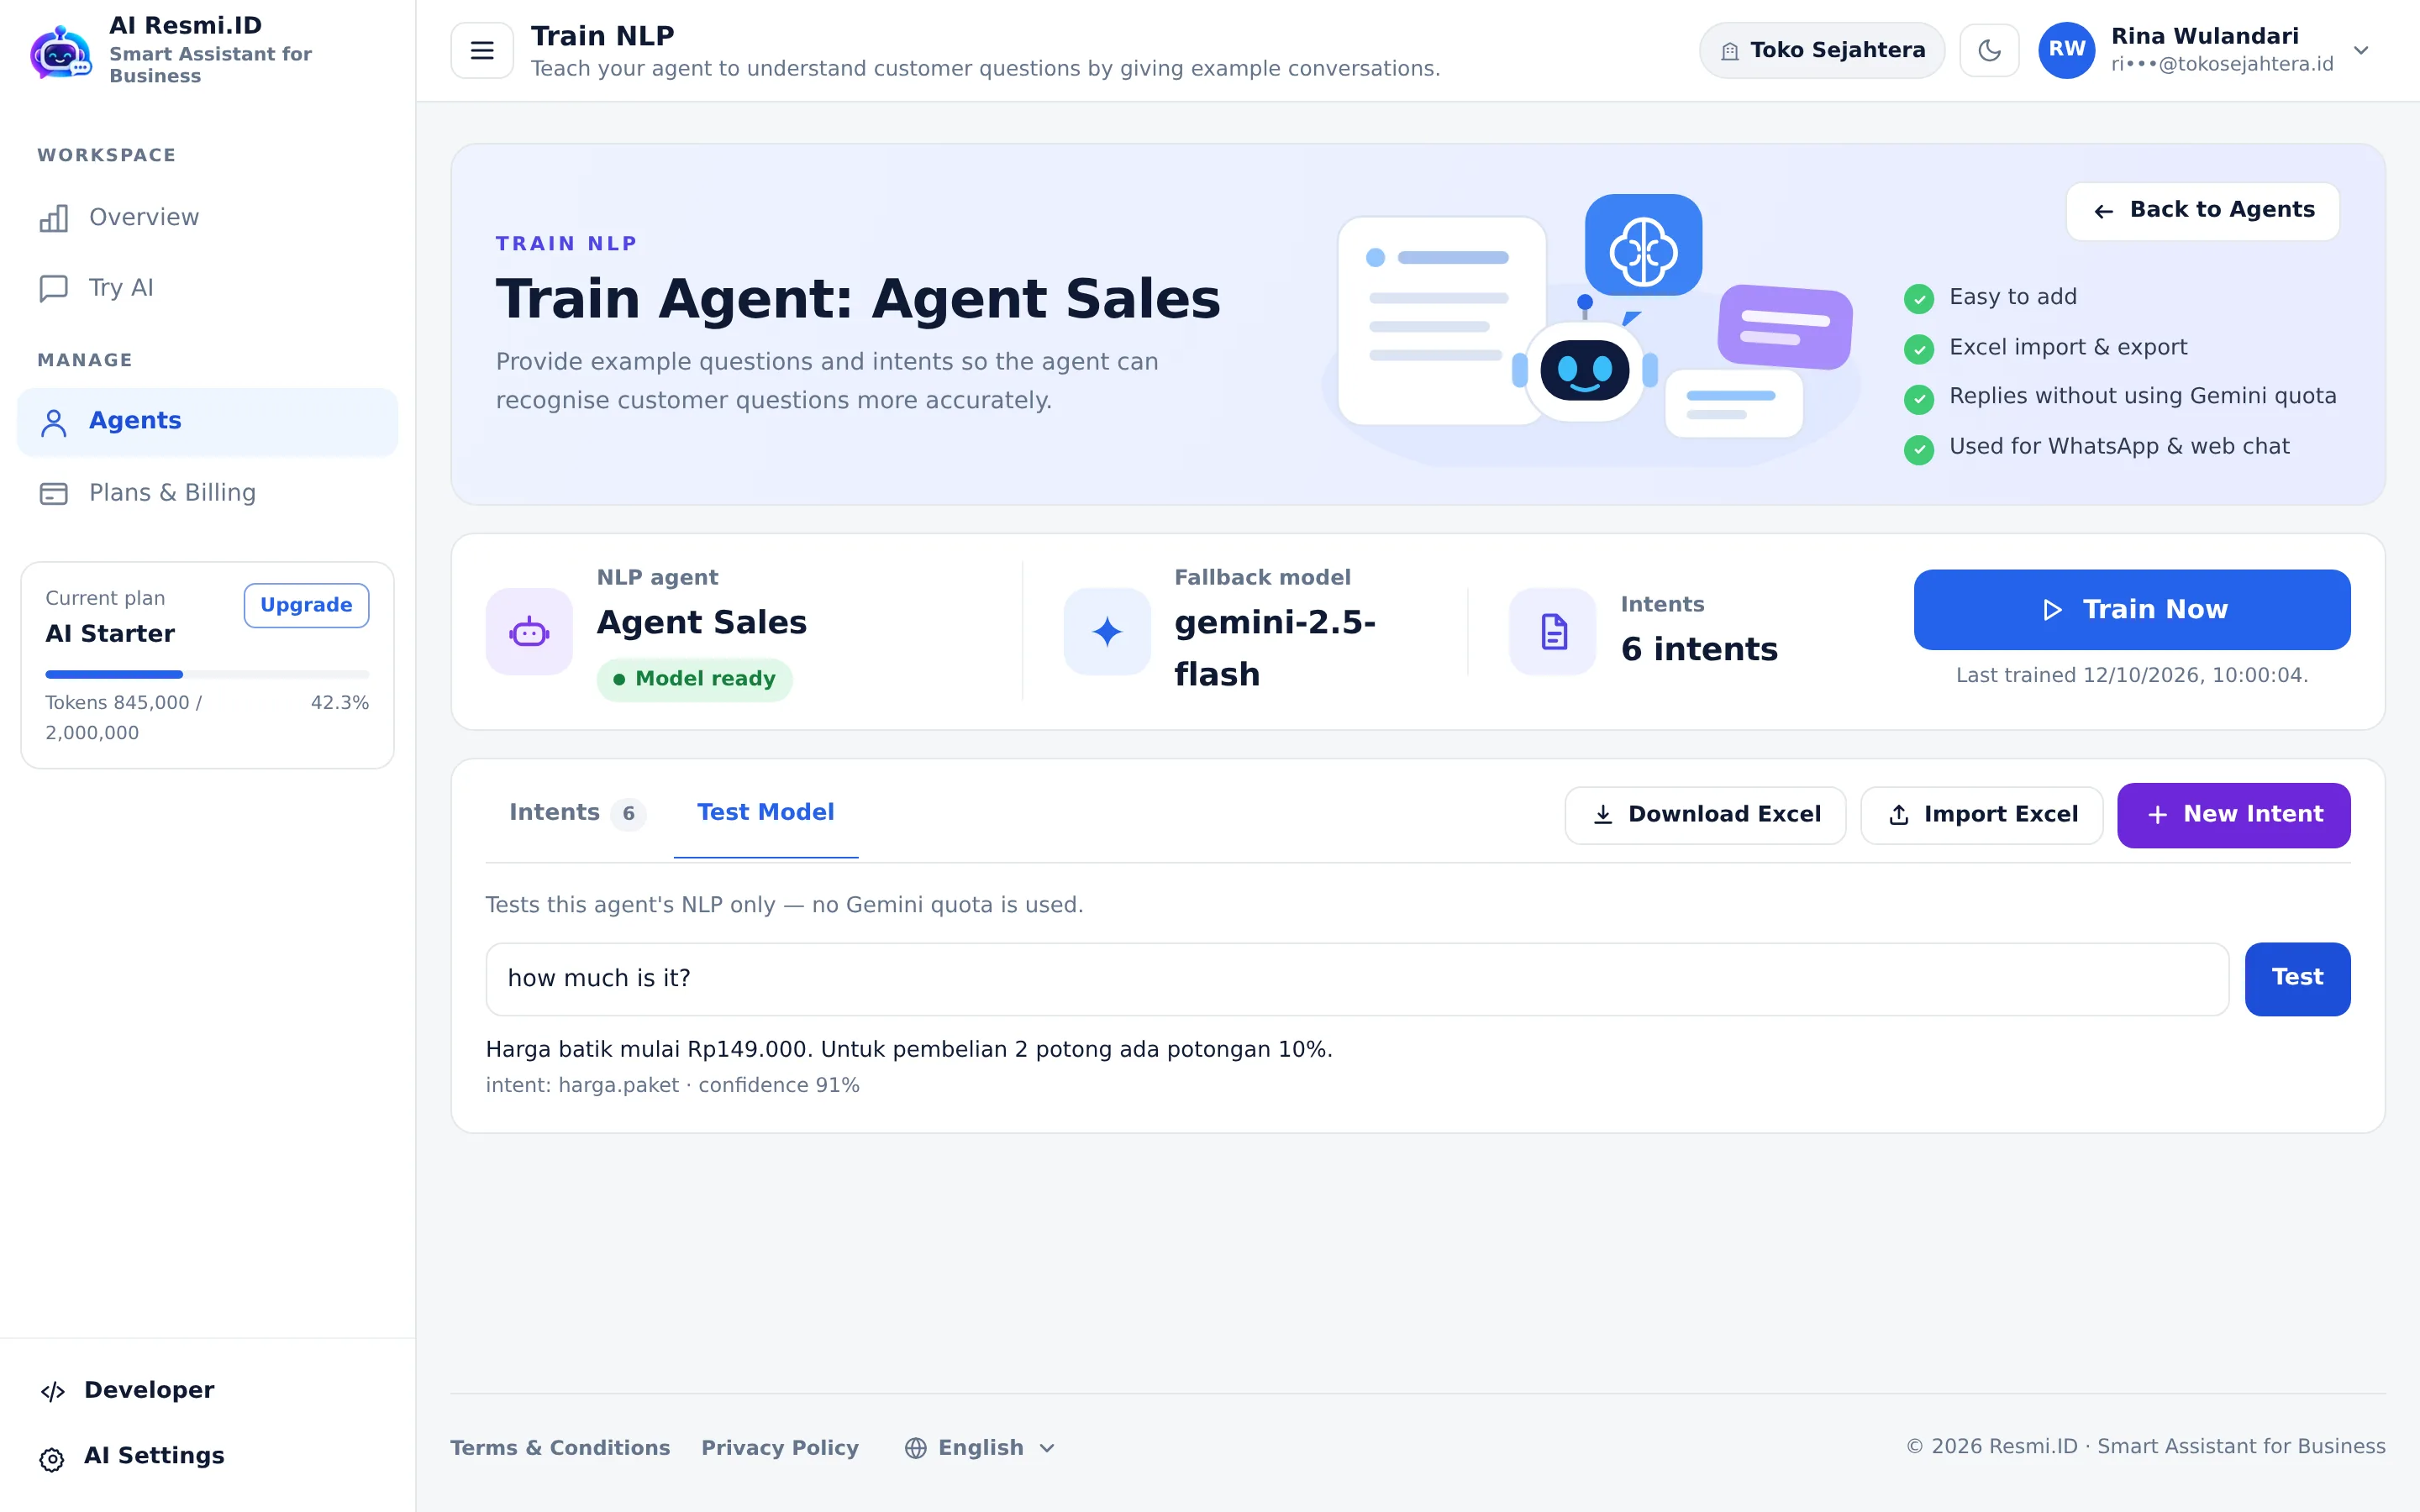Run the blue Test button

pos(2297,979)
